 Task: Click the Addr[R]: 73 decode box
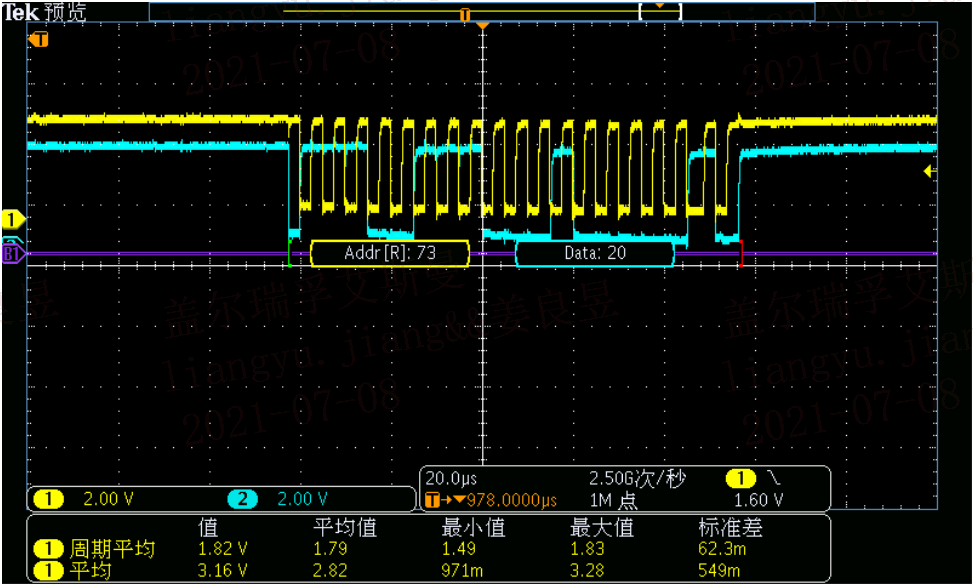click(x=390, y=253)
